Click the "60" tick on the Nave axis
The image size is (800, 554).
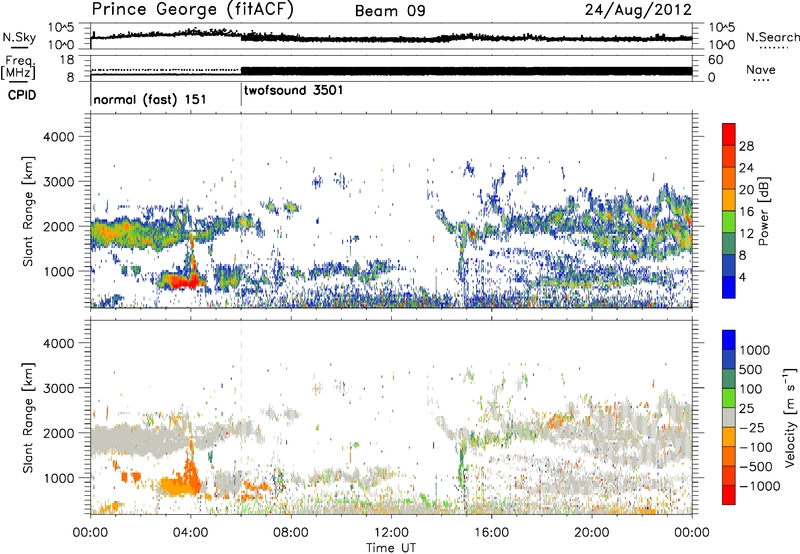pyautogui.click(x=715, y=60)
